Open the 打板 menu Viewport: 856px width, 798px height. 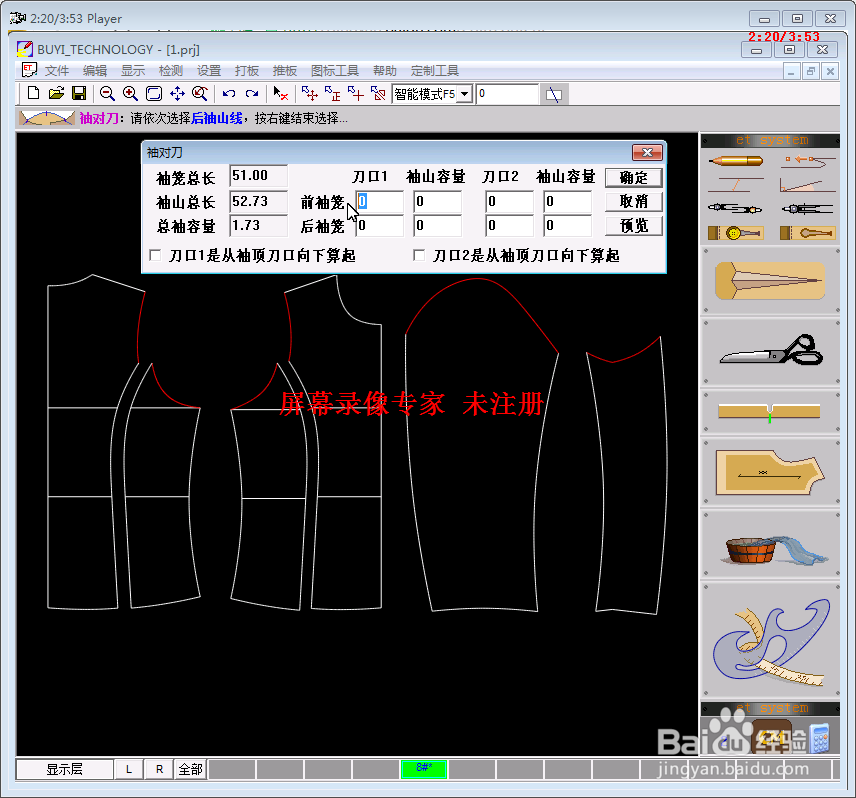click(x=247, y=71)
